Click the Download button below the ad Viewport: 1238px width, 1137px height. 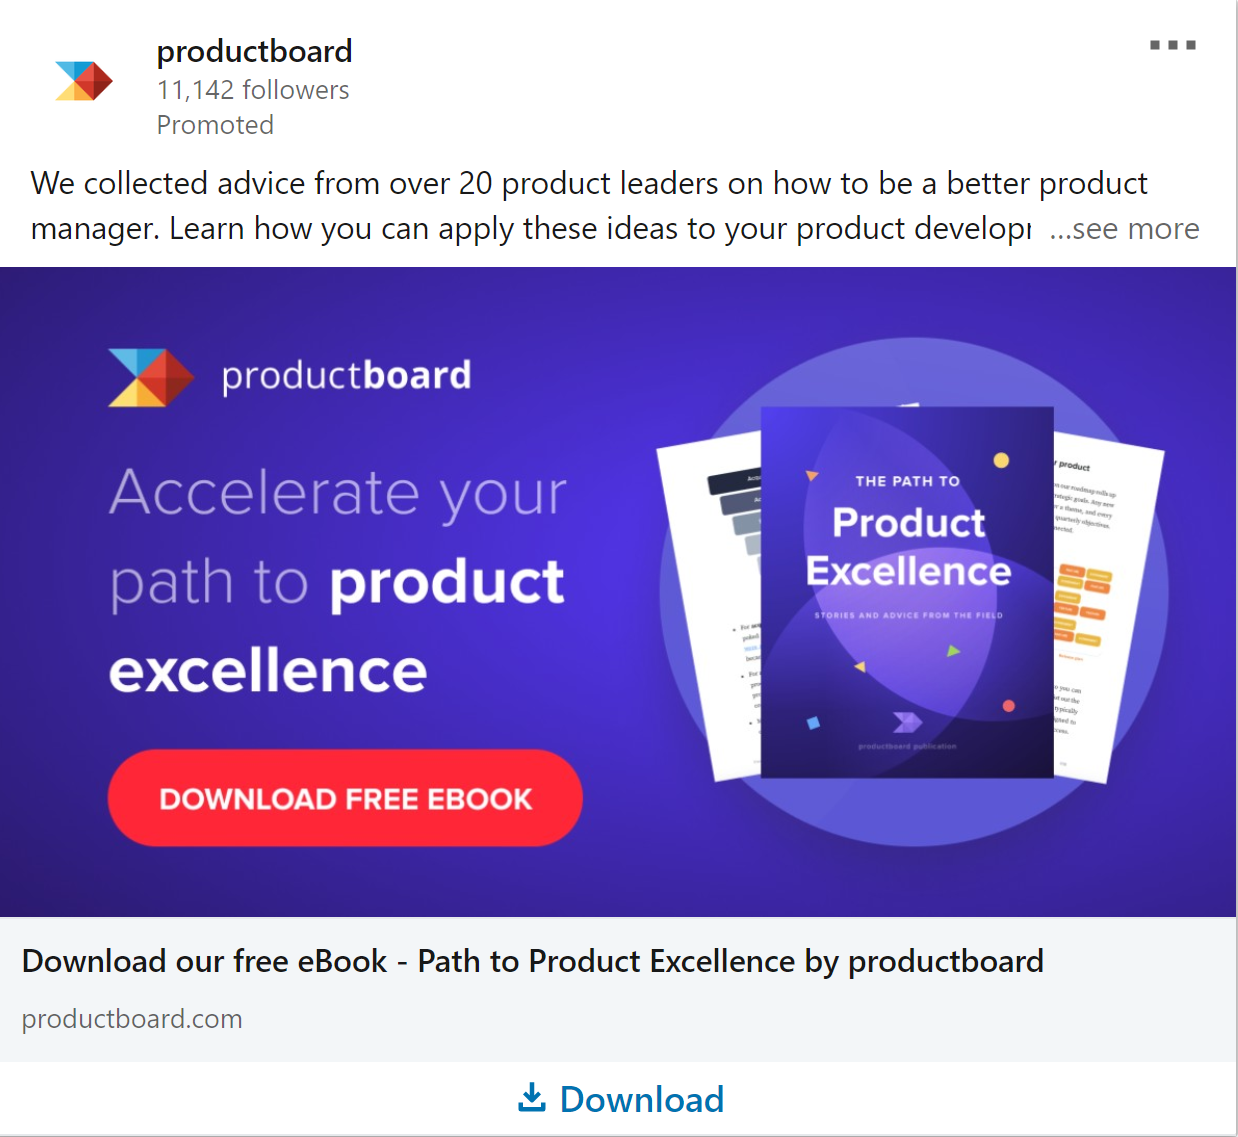point(620,1099)
